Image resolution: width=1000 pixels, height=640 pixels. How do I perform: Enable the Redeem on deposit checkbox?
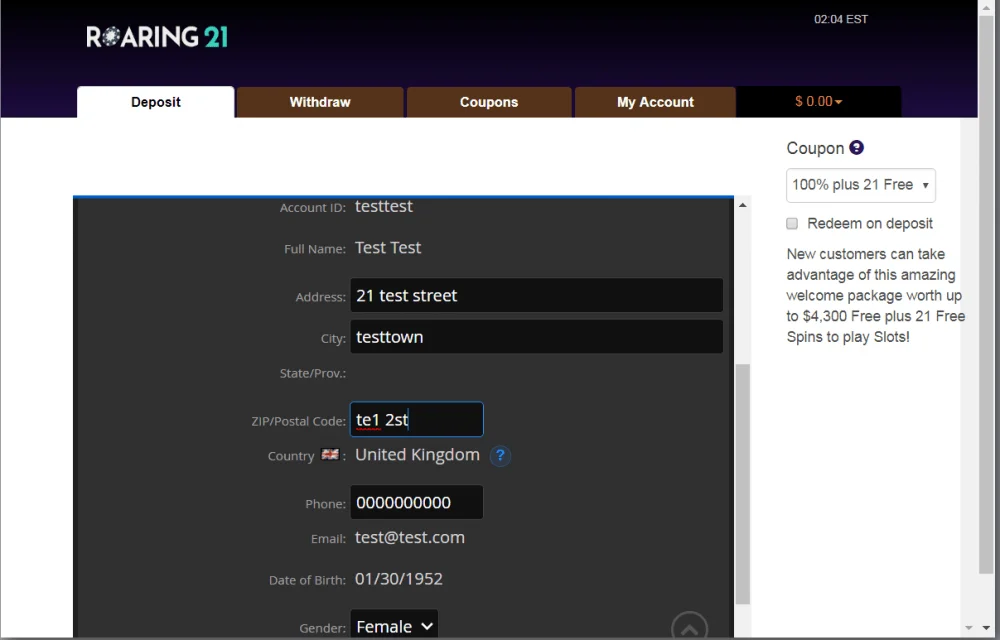[792, 224]
